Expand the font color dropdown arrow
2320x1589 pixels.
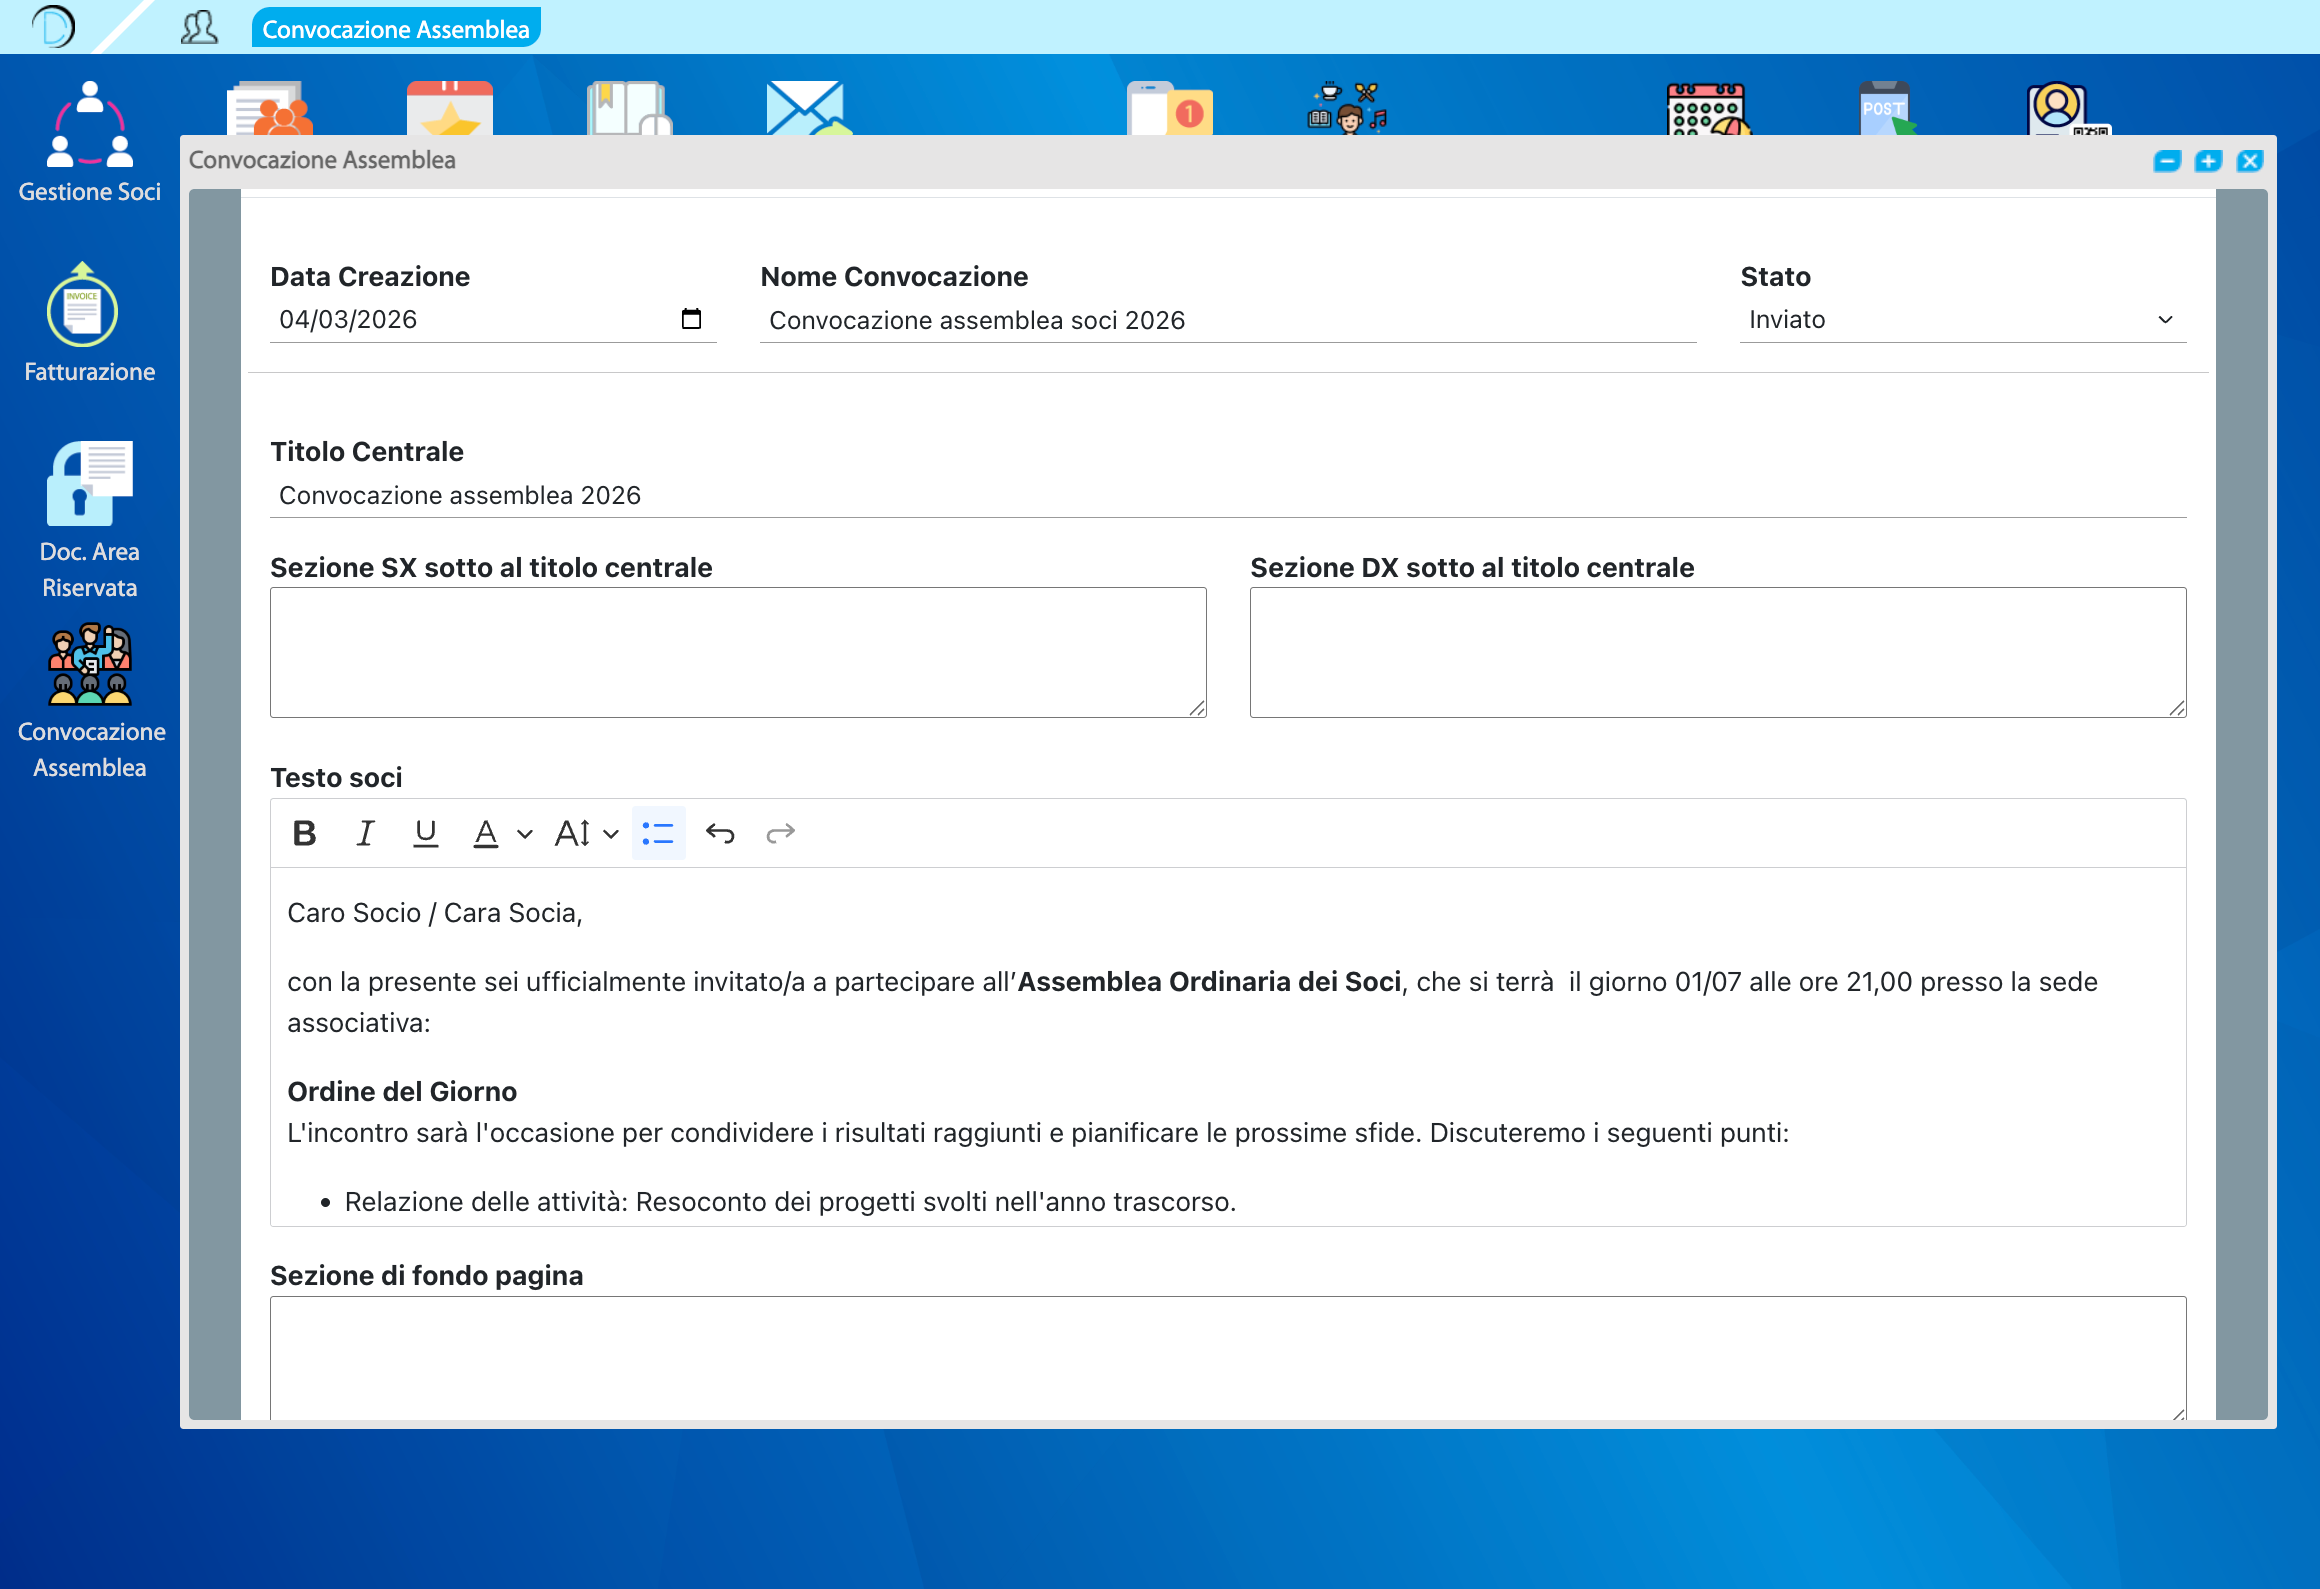click(524, 833)
